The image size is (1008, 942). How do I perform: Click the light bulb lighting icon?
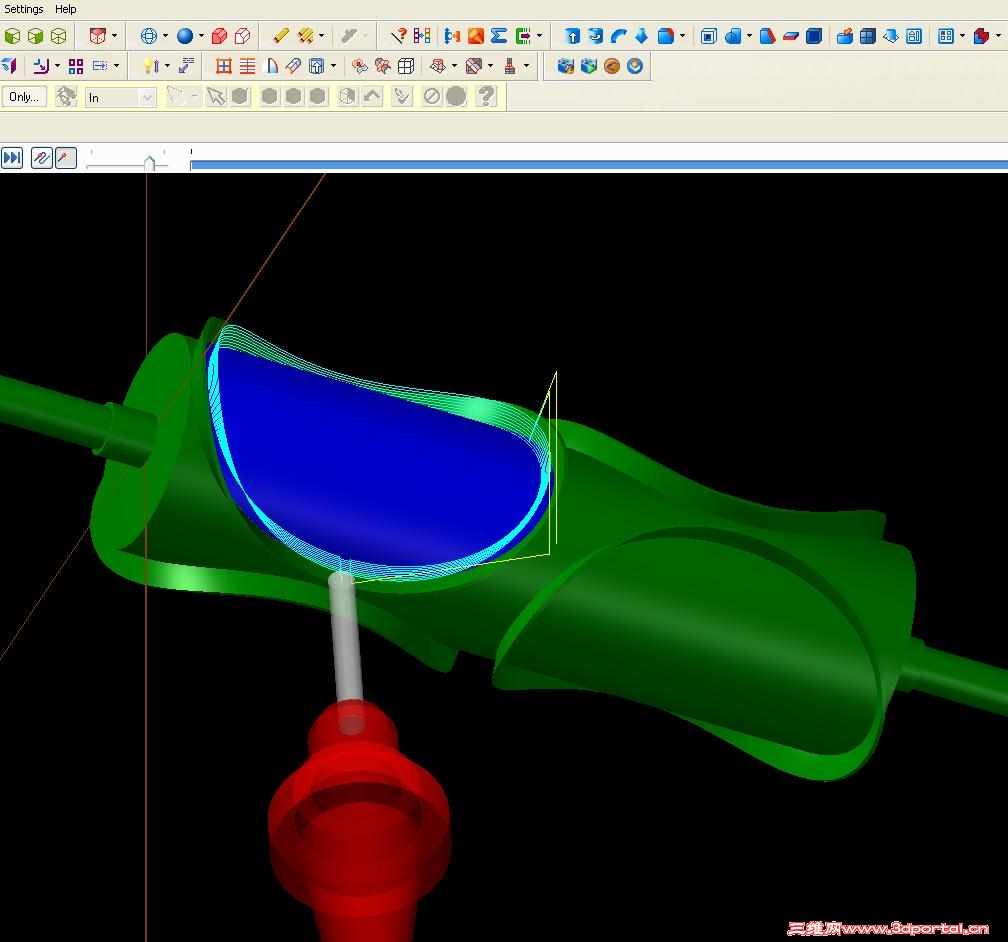click(150, 66)
